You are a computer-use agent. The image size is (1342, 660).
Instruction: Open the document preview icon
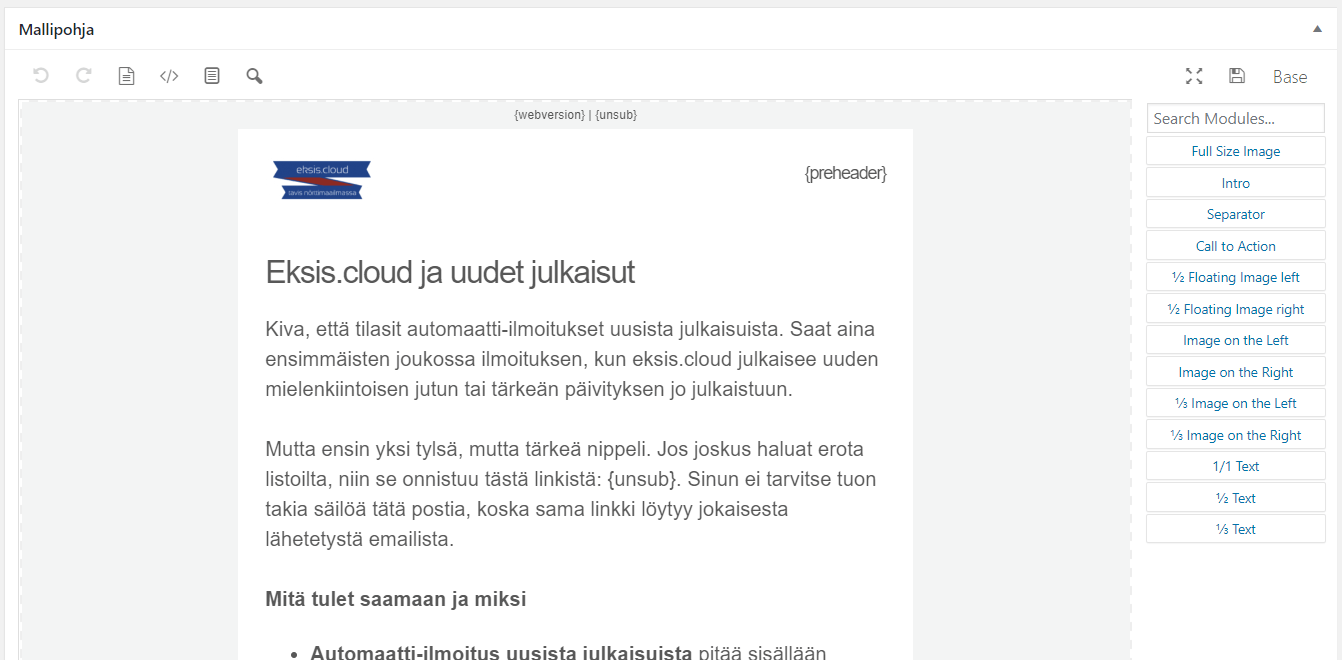(126, 75)
